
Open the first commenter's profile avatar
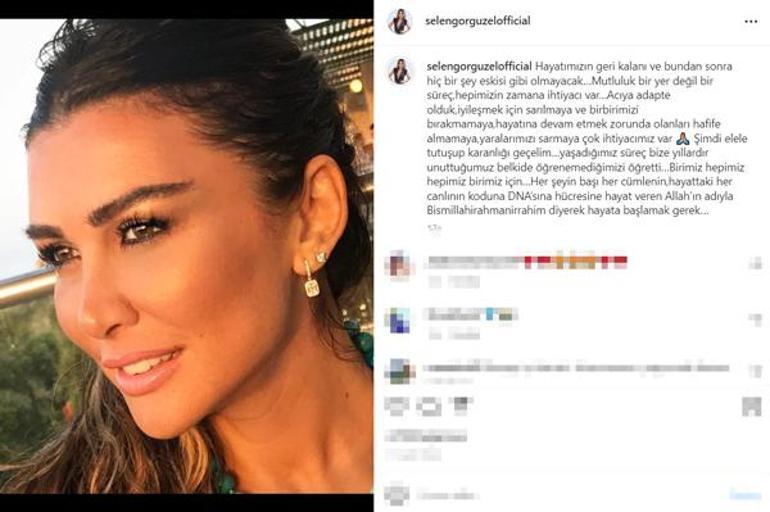[400, 265]
